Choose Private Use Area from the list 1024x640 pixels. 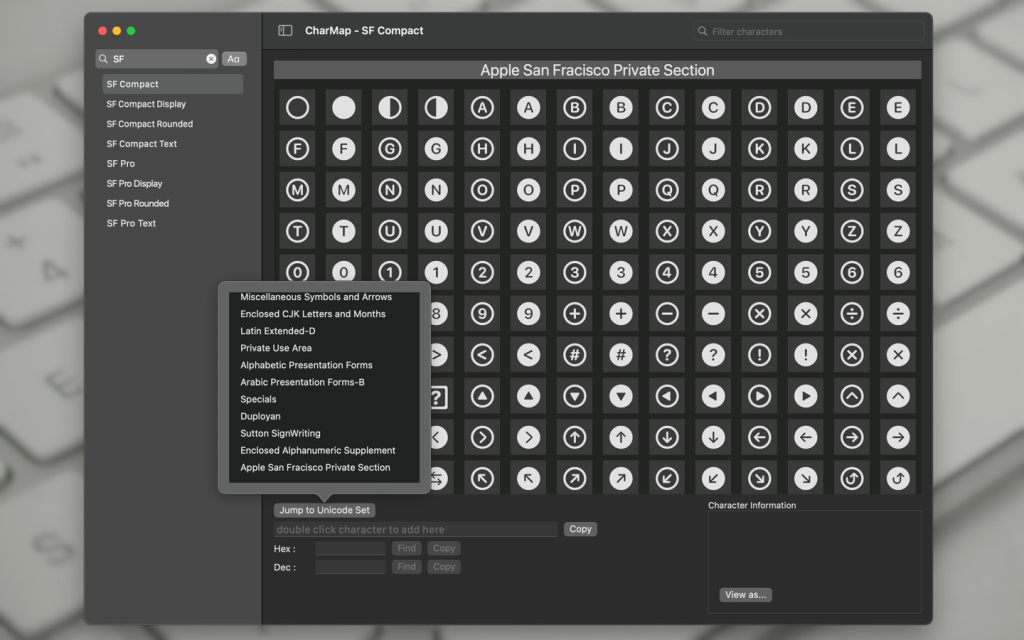[276, 348]
